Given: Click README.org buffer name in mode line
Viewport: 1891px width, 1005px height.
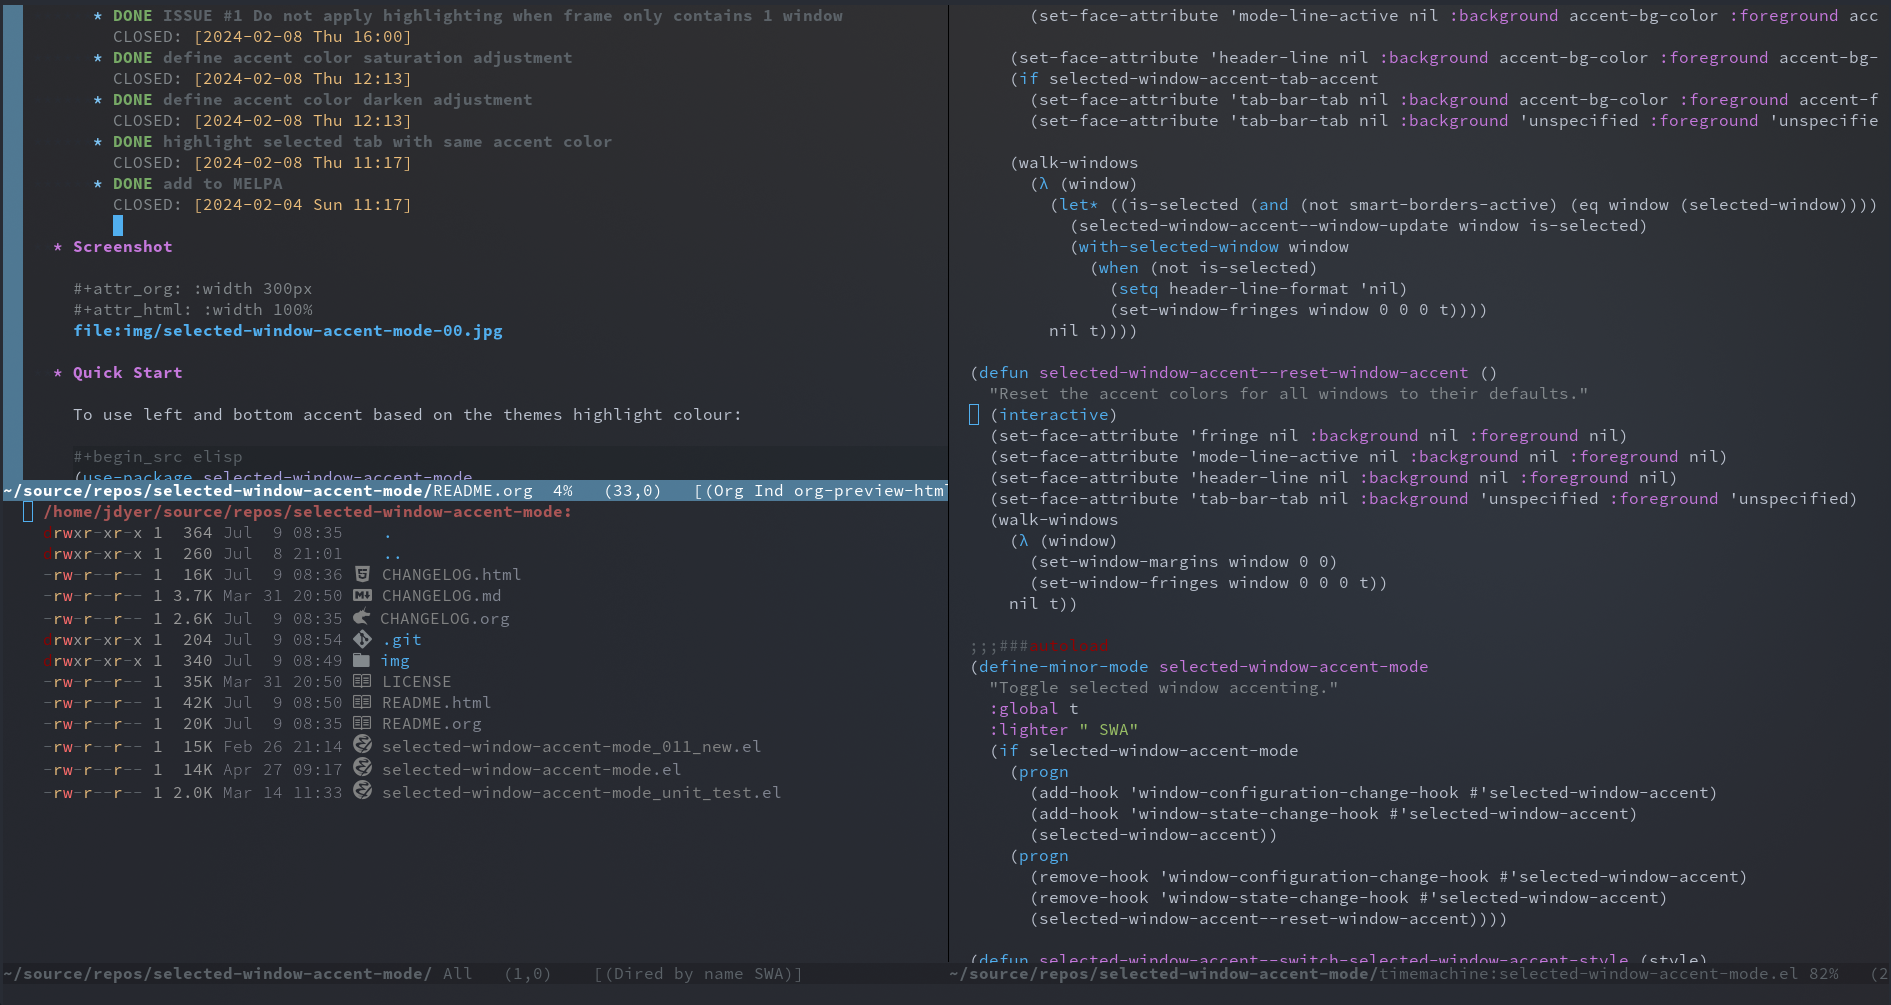Looking at the screenshot, I should [x=482, y=491].
